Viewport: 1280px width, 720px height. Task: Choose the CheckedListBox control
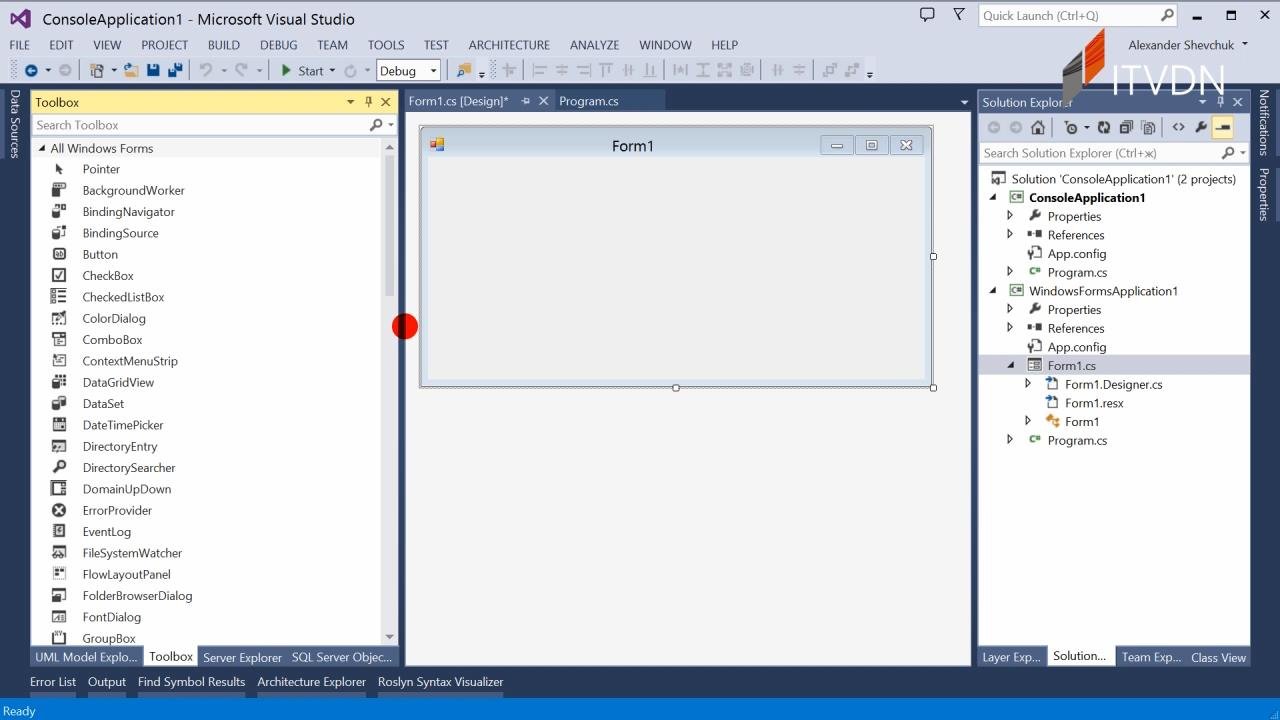point(123,297)
